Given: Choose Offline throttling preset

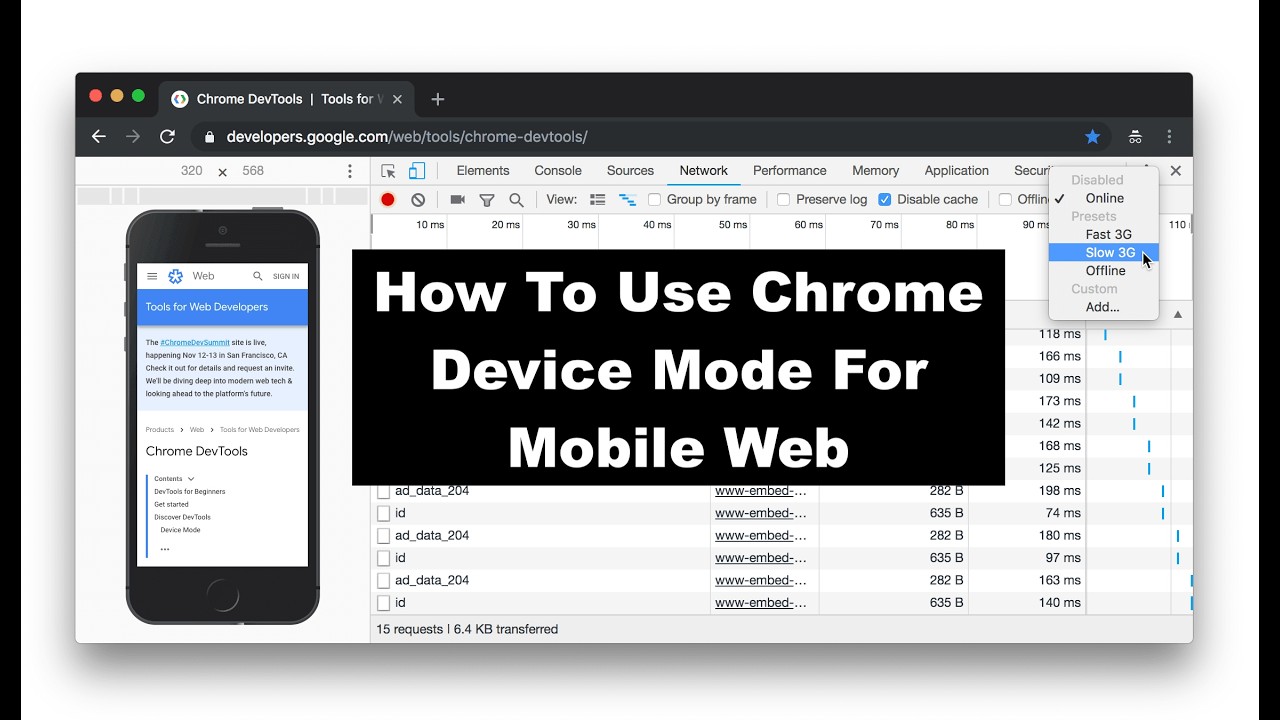Looking at the screenshot, I should [x=1104, y=271].
